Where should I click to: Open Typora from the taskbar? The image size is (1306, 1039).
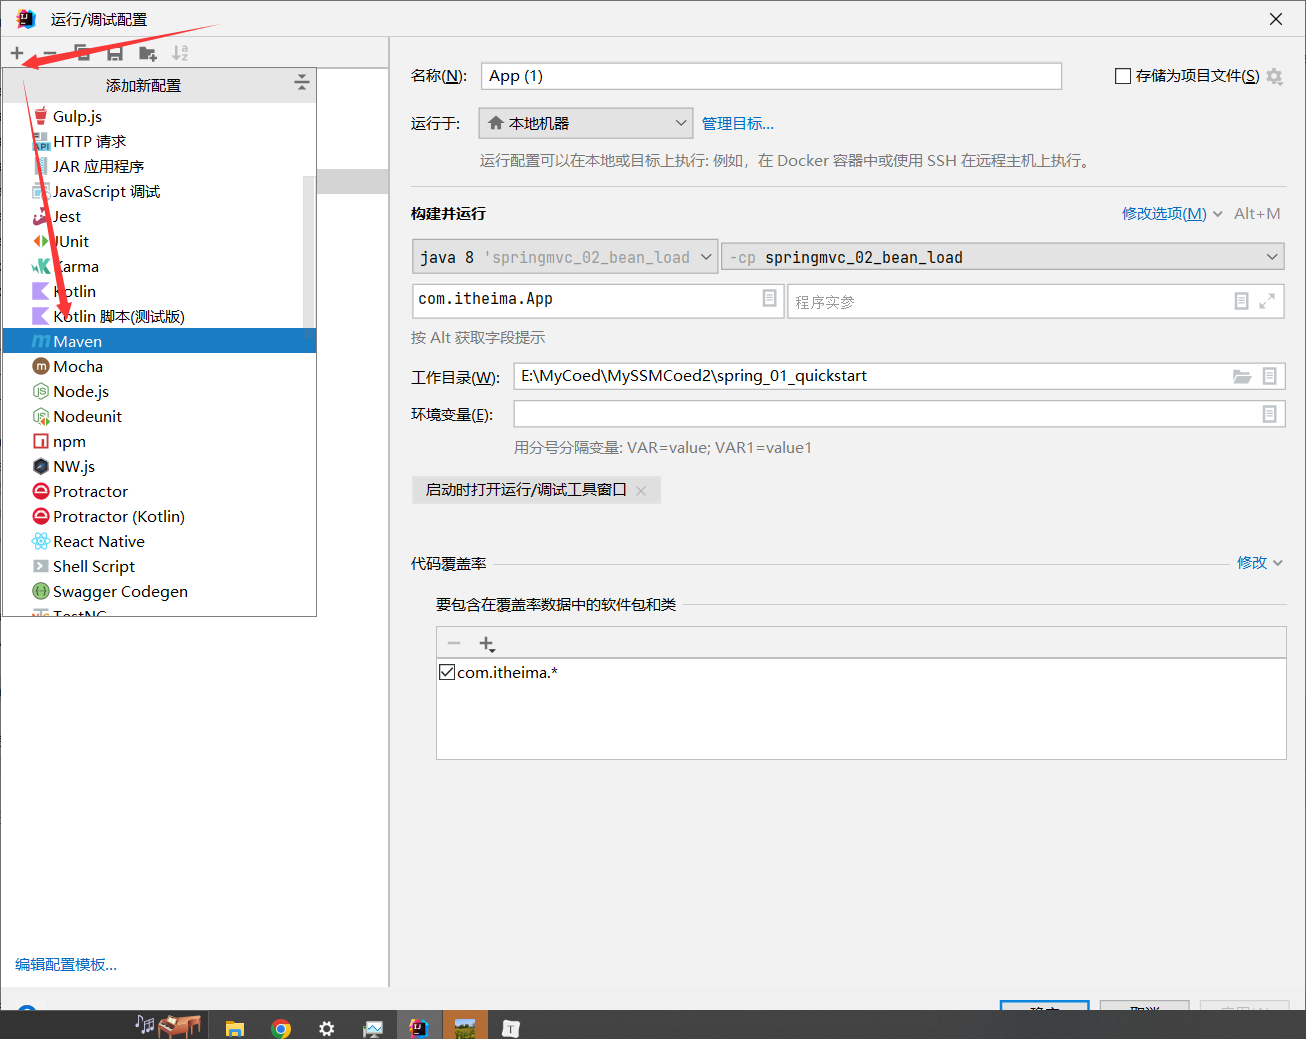click(511, 1028)
